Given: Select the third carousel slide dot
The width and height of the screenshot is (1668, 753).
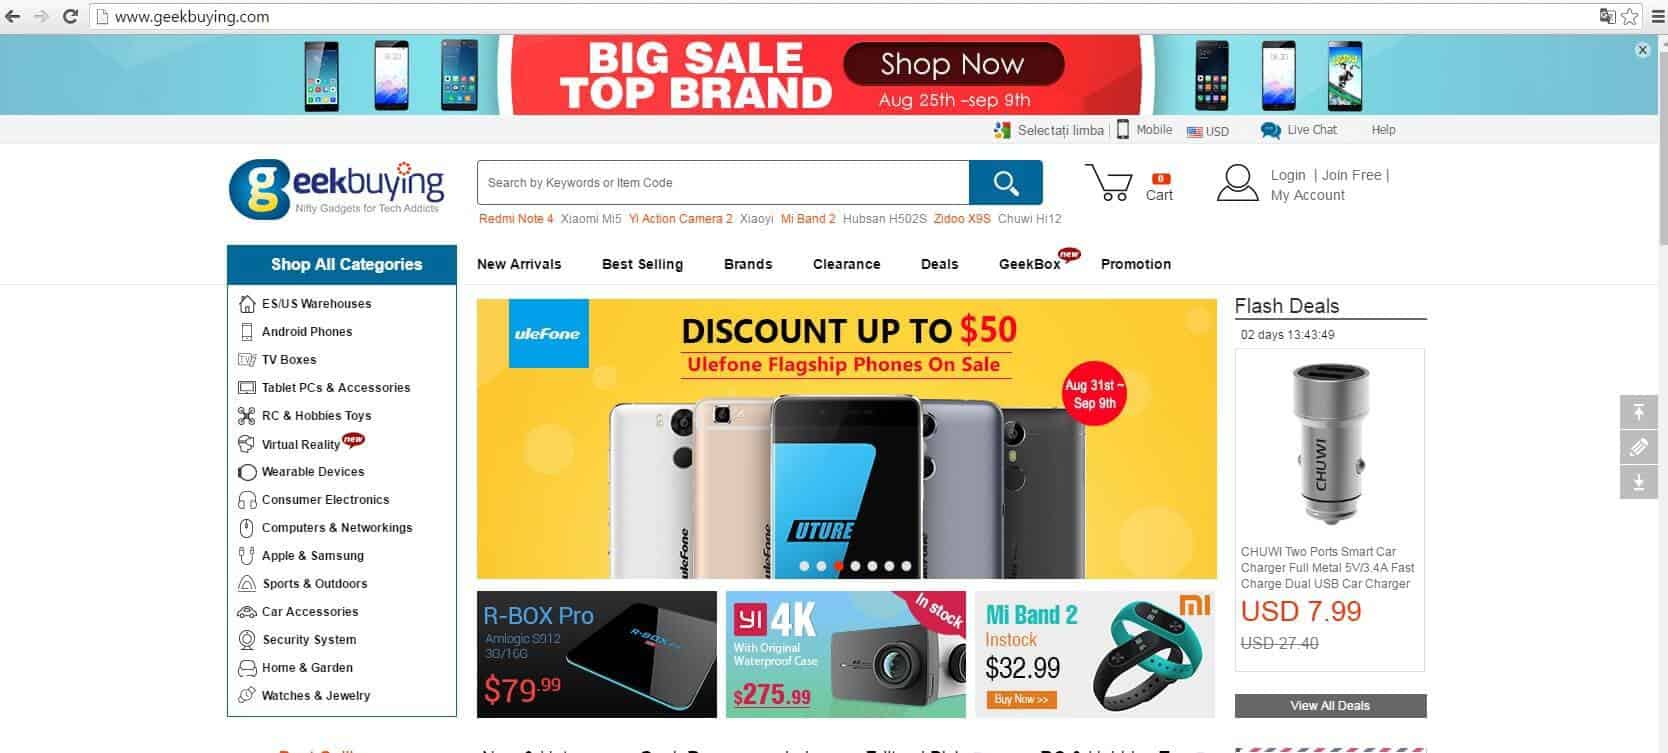Looking at the screenshot, I should [838, 566].
